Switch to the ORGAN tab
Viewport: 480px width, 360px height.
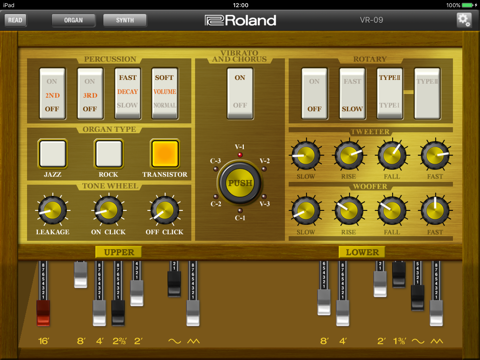(73, 20)
